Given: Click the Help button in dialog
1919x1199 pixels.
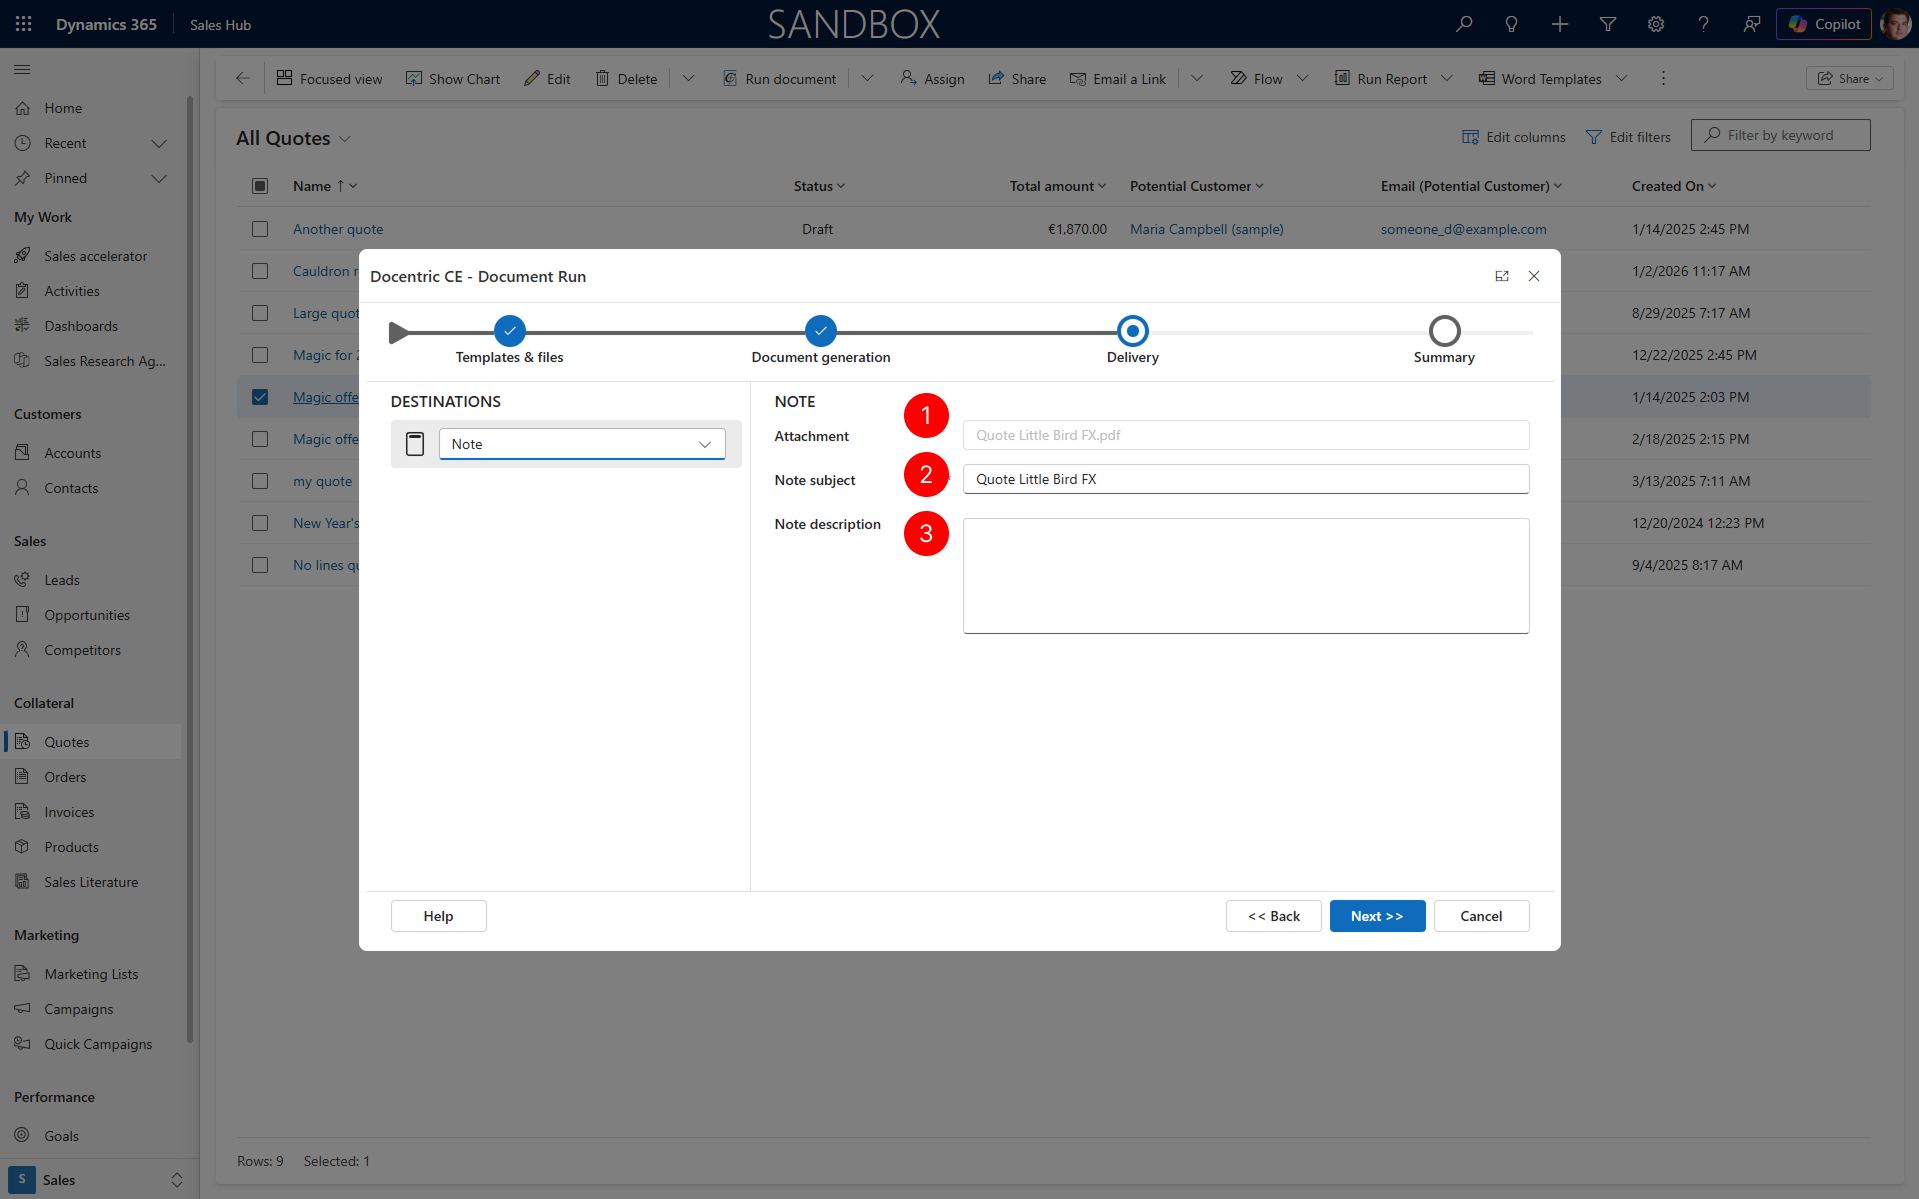Looking at the screenshot, I should click(438, 916).
